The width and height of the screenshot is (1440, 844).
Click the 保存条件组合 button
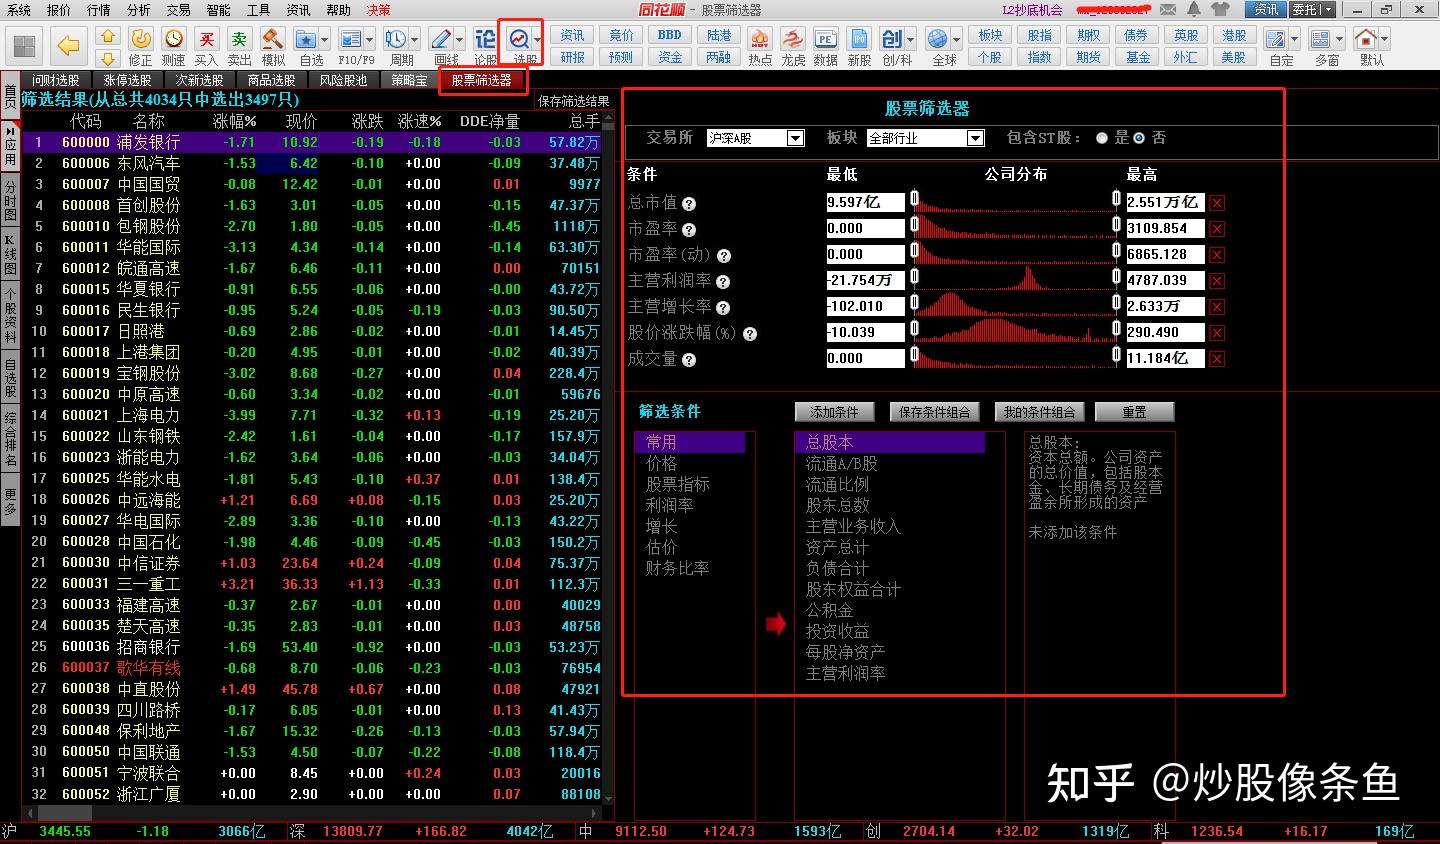pyautogui.click(x=935, y=412)
